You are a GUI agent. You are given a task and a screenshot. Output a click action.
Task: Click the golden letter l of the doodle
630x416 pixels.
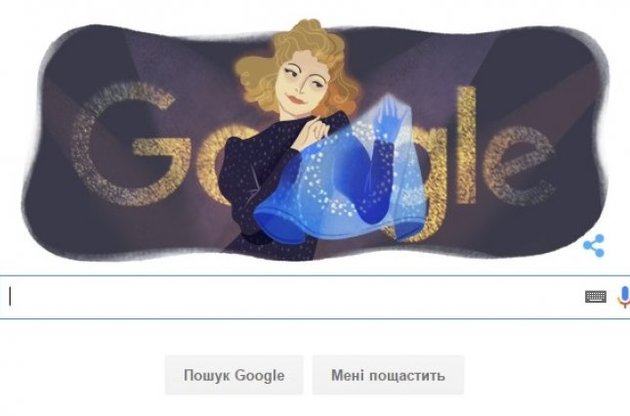466,145
